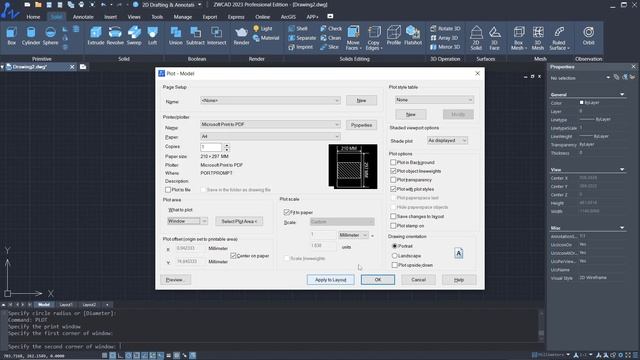
Task: Cancel the Plot dialog
Action: coord(418,280)
